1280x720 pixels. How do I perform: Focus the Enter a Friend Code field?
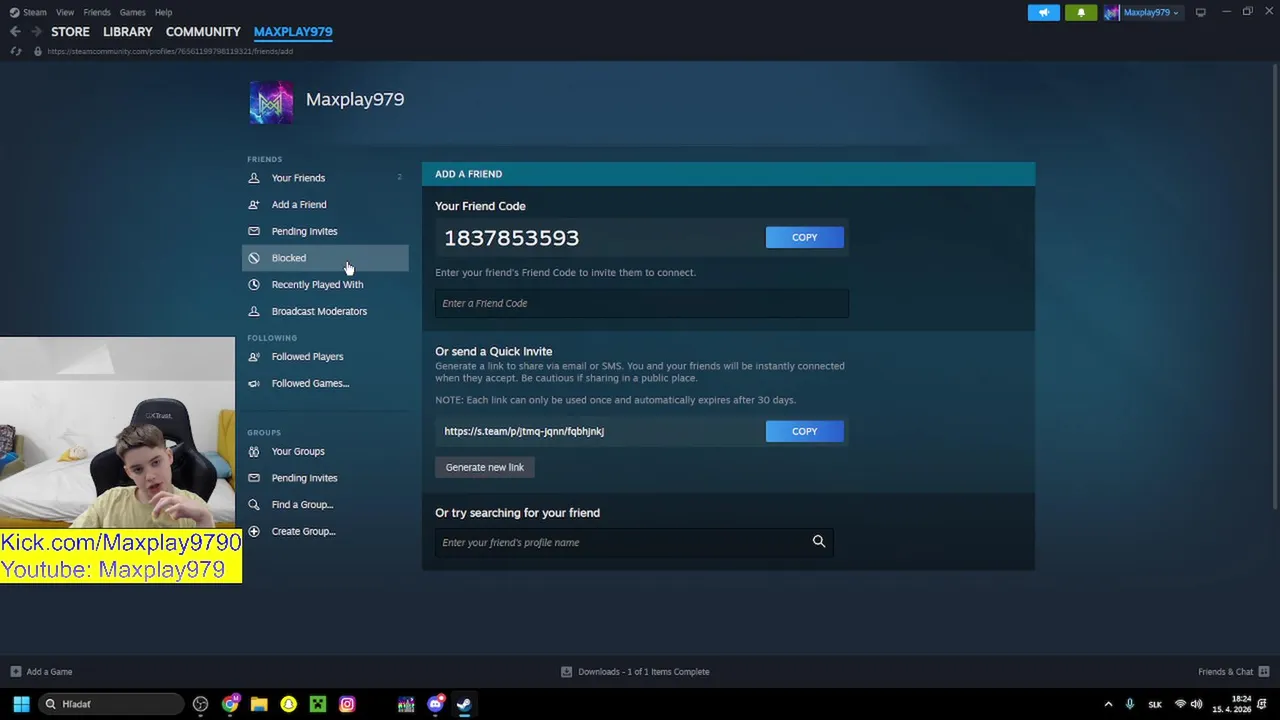pyautogui.click(x=641, y=303)
